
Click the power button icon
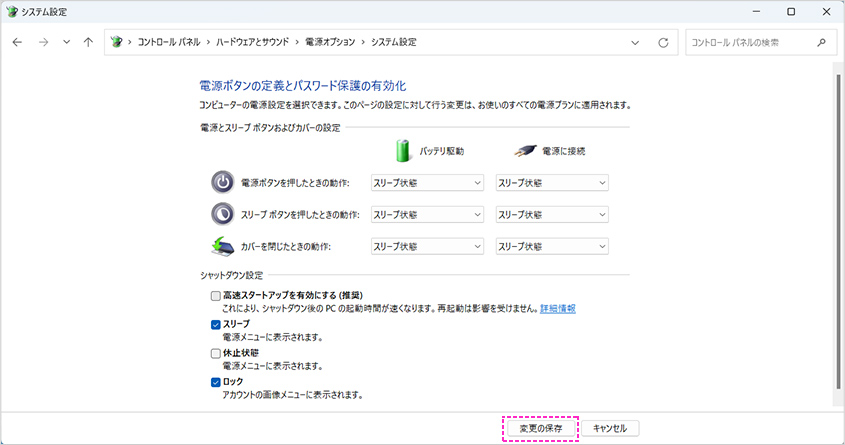221,183
